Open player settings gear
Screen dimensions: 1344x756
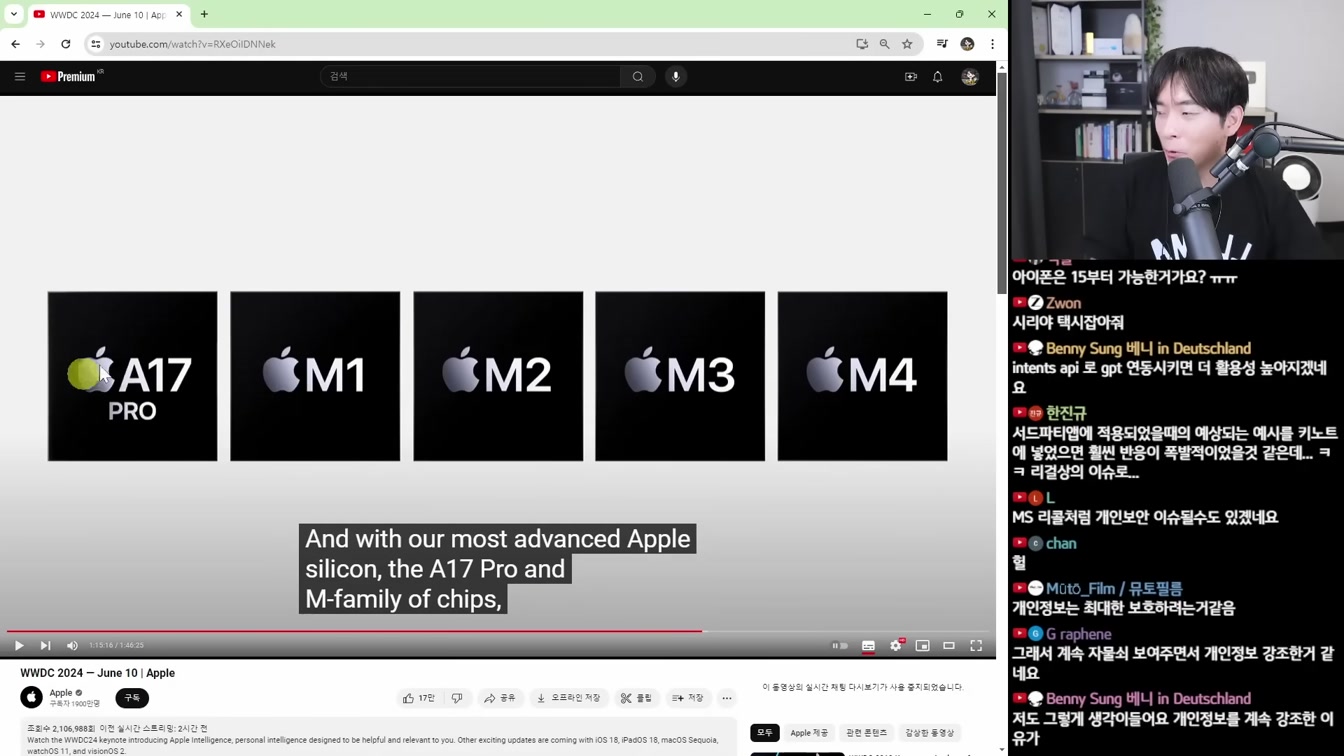pyautogui.click(x=896, y=646)
